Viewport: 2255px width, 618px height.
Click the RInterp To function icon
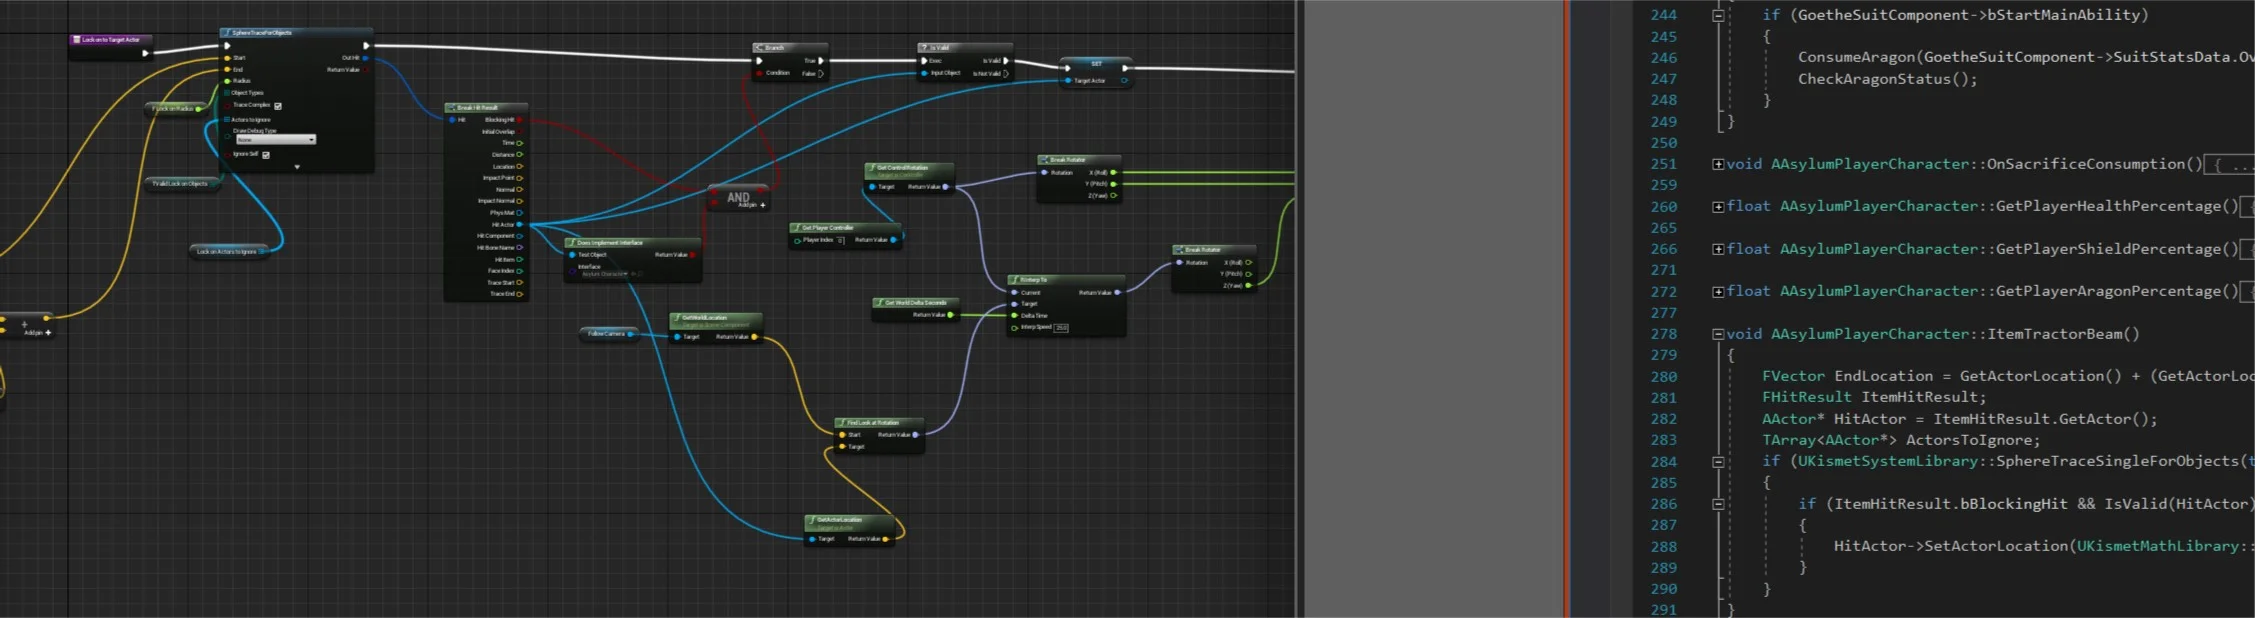point(1015,280)
